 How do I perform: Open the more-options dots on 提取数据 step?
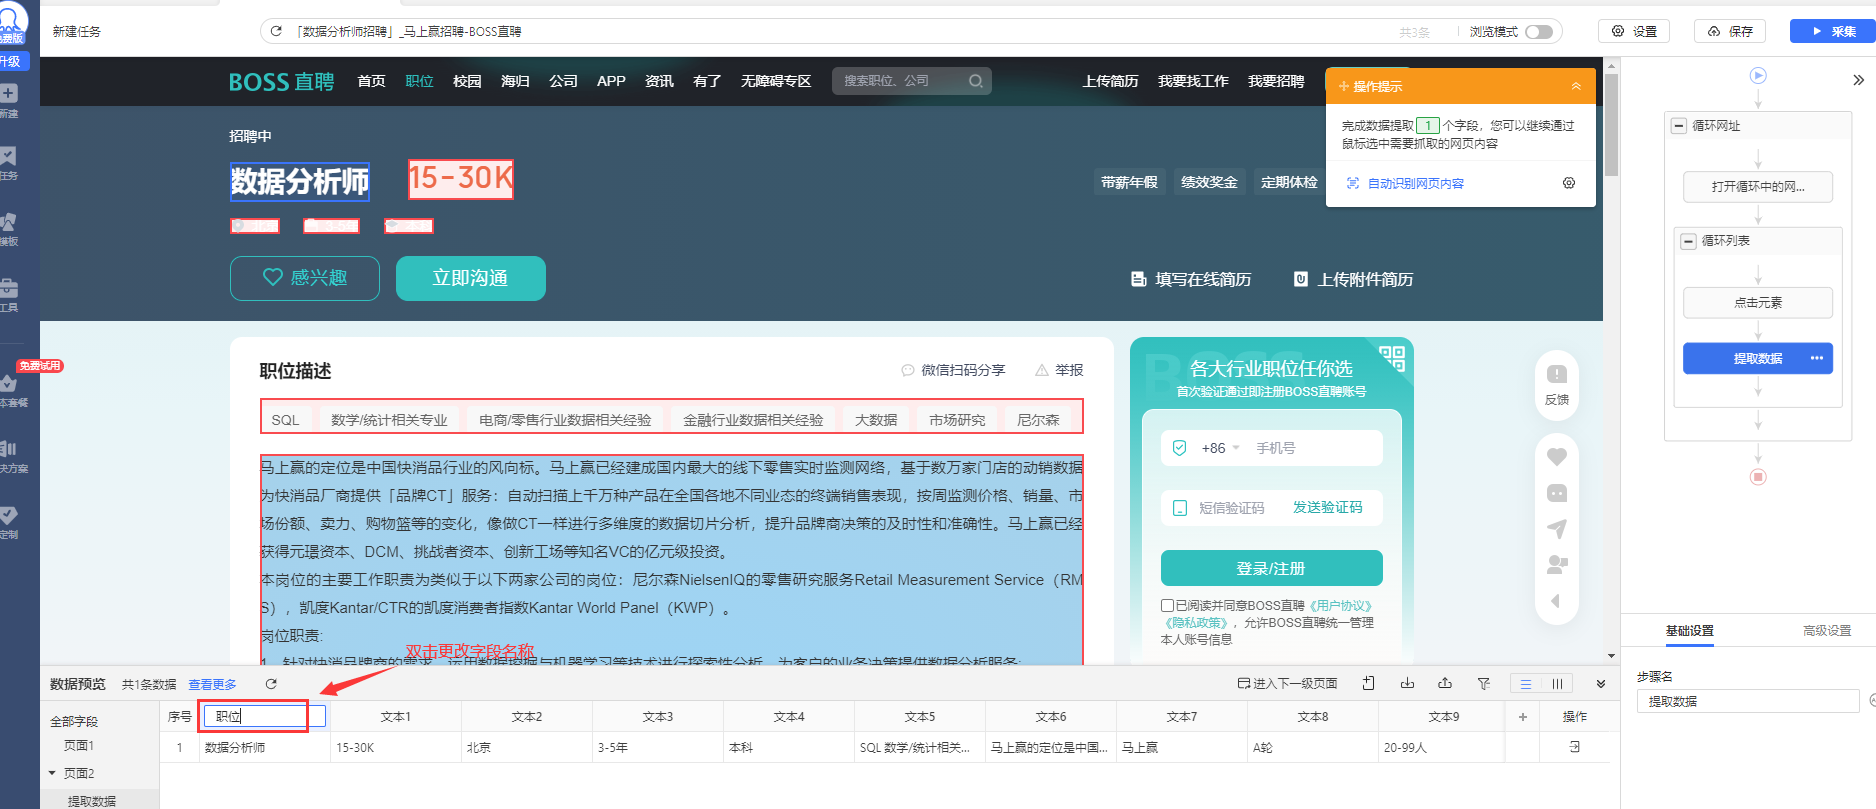1817,358
